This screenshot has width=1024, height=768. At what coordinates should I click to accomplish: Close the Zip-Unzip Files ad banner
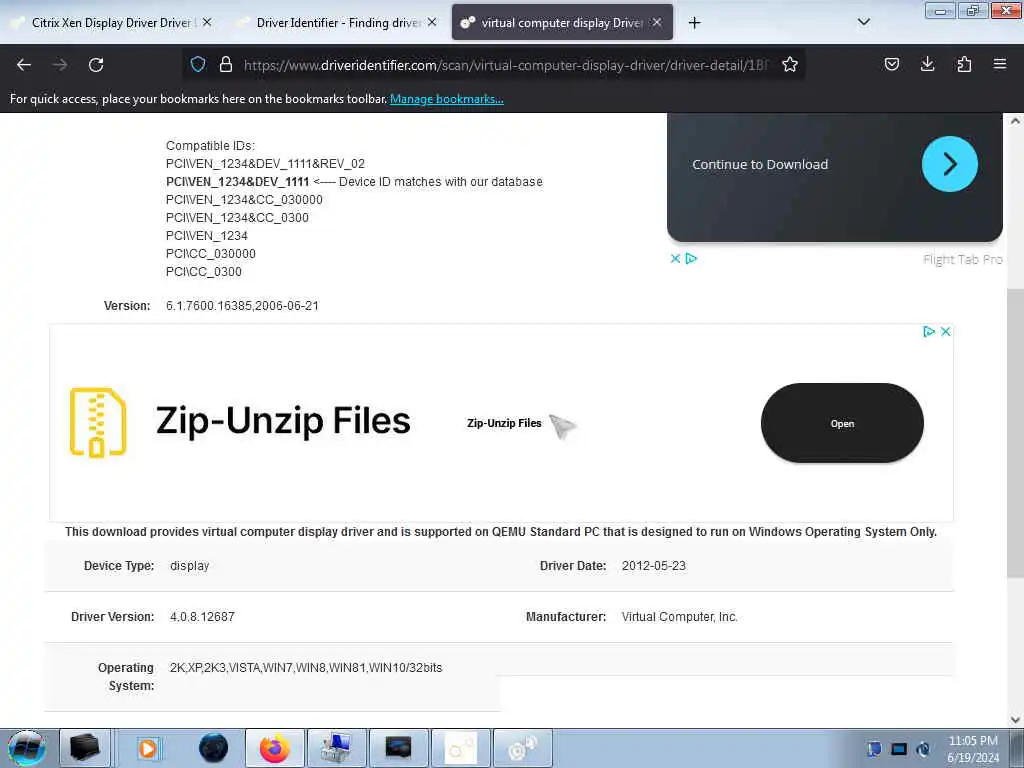[945, 332]
